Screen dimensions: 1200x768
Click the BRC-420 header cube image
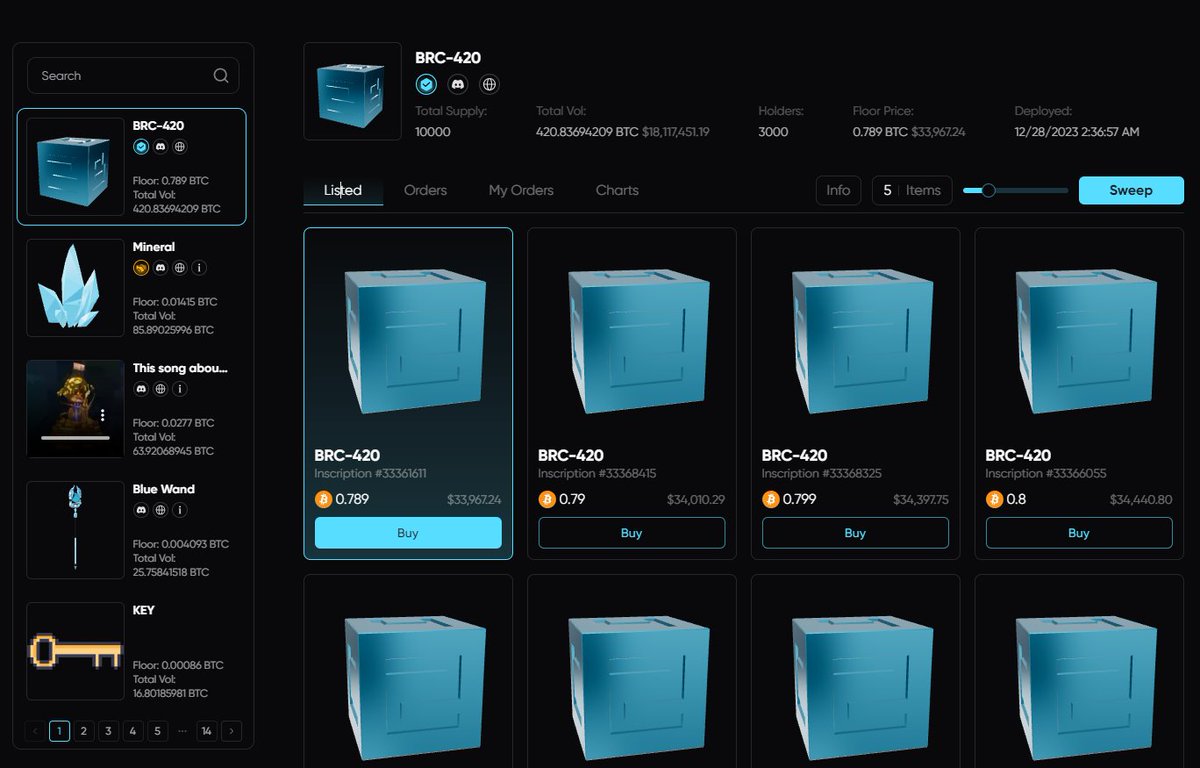(352, 91)
